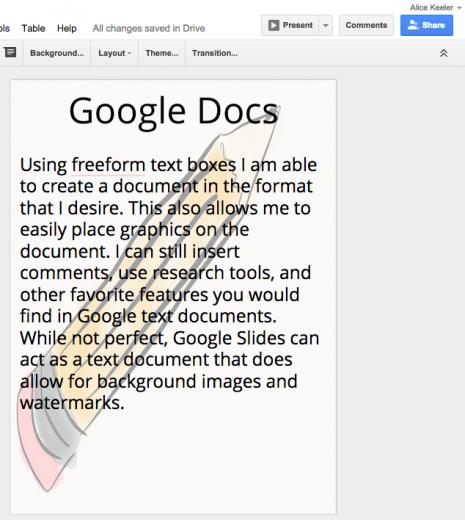The height and width of the screenshot is (520, 465).
Task: Open the partially visible Tools menu
Action: (4, 28)
